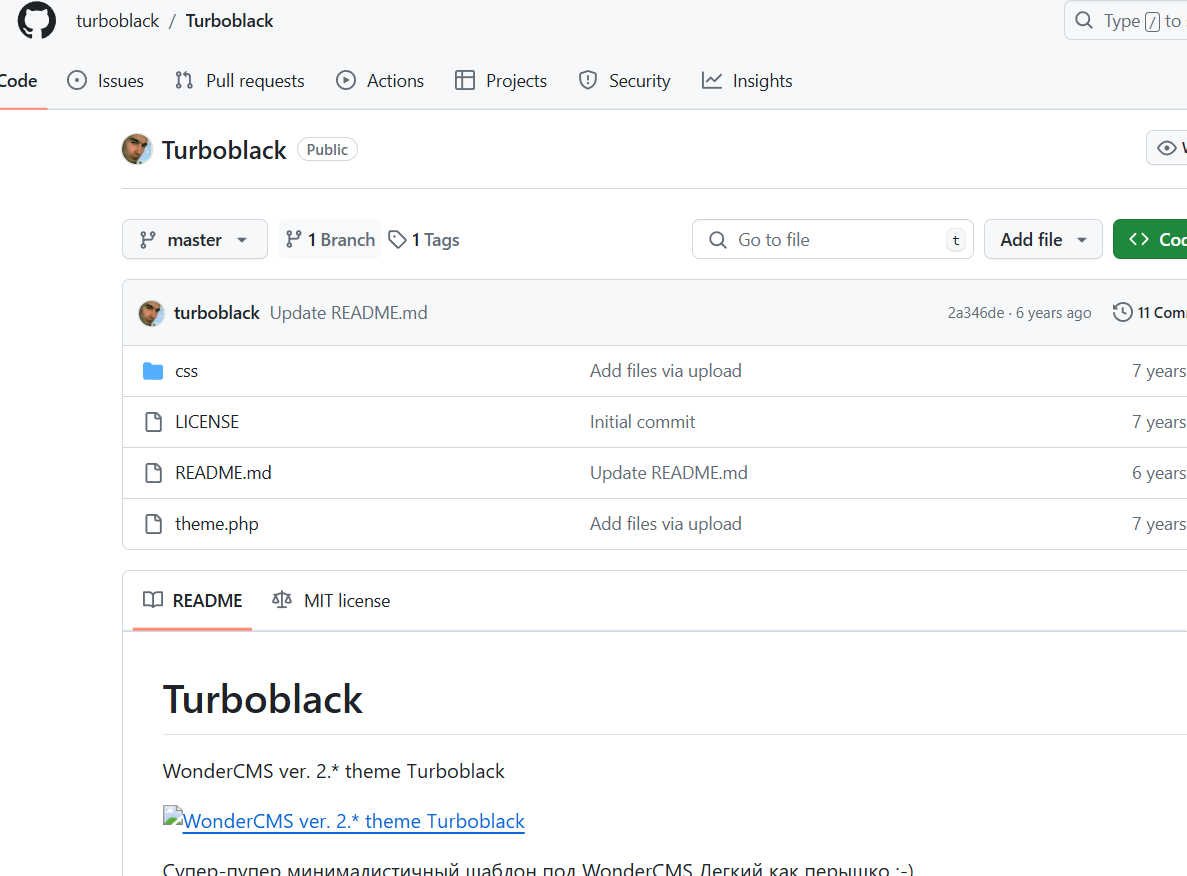Open the Turboblack repository breadcrumb link
This screenshot has height=876, width=1187.
tap(229, 20)
